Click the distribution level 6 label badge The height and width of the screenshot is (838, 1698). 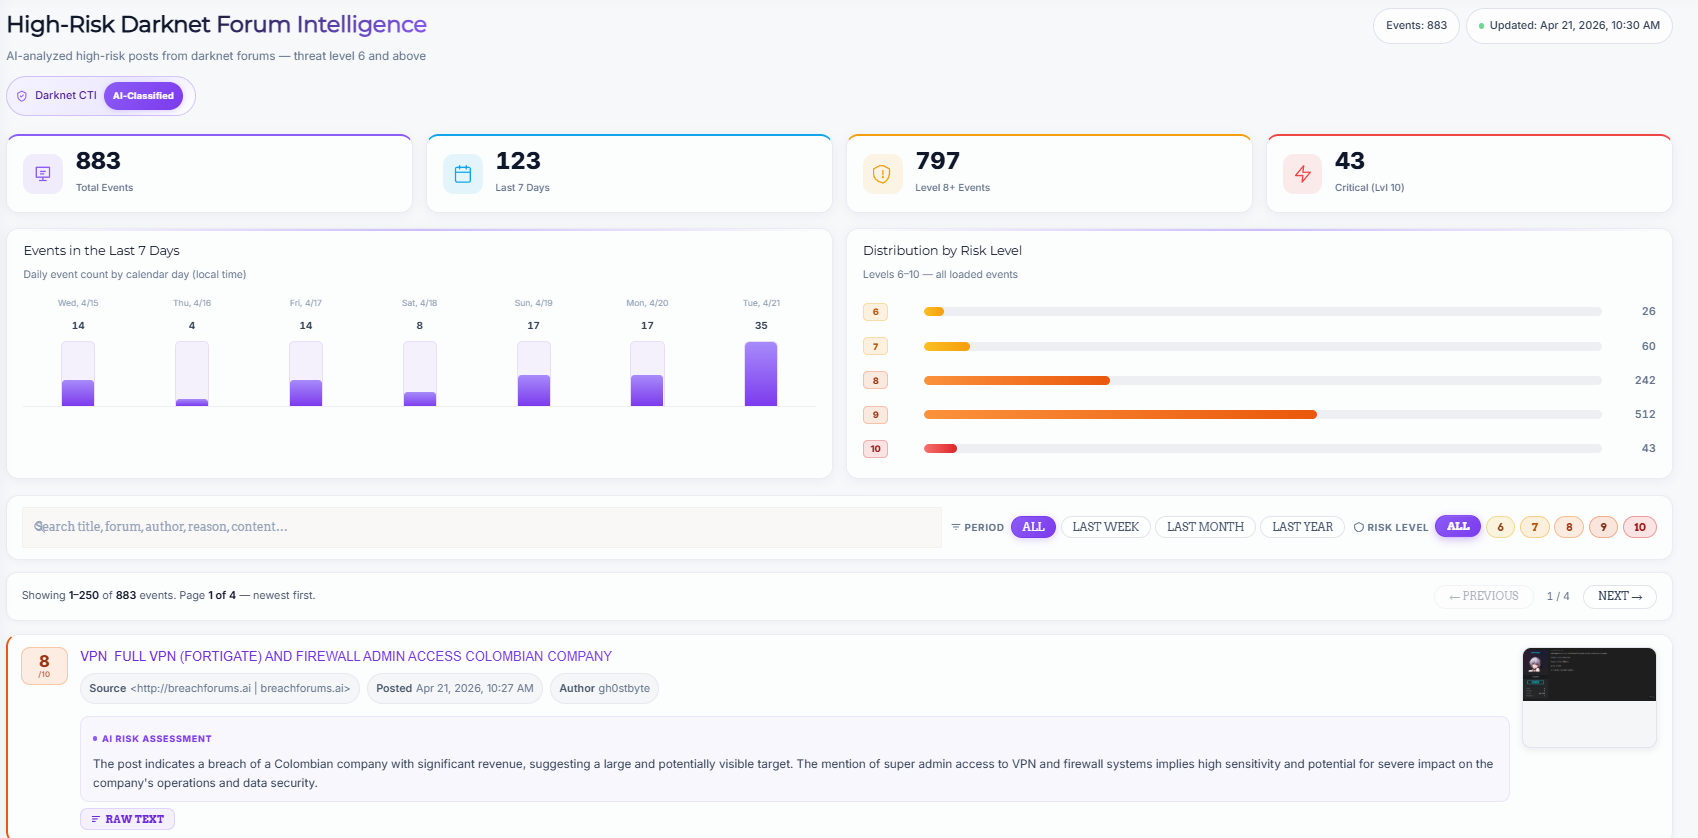tap(875, 312)
